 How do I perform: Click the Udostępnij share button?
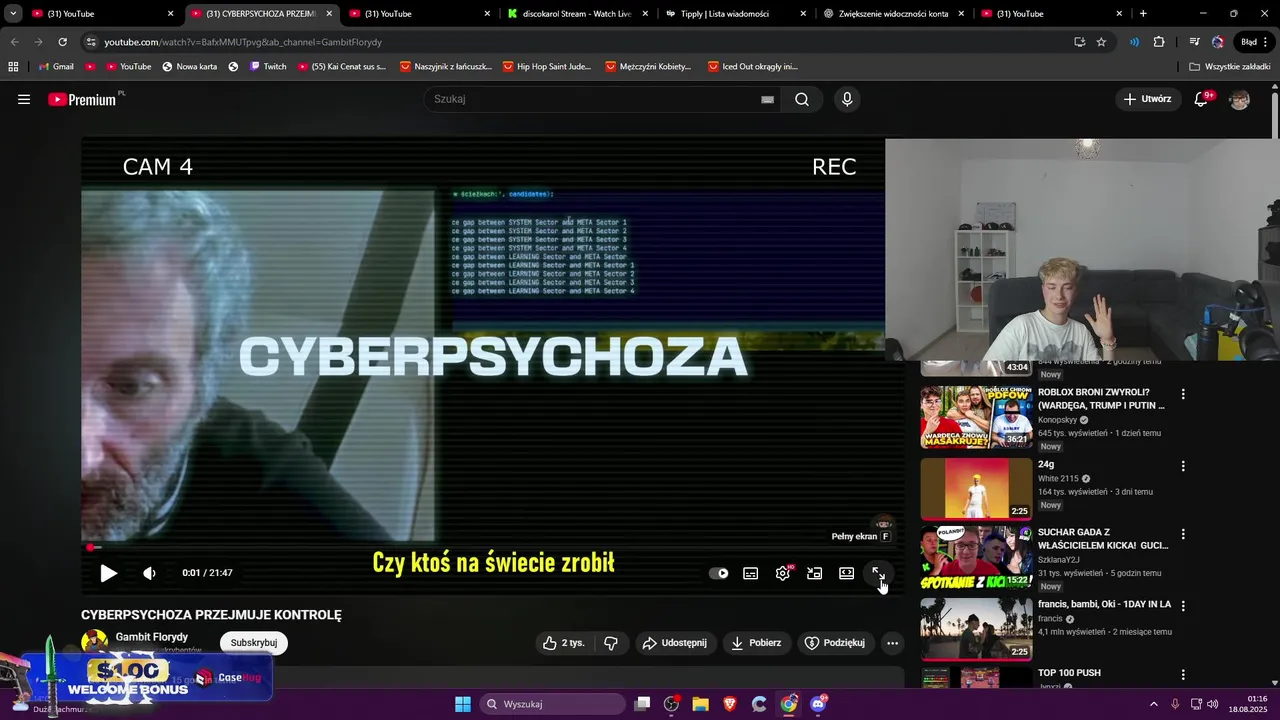(674, 643)
